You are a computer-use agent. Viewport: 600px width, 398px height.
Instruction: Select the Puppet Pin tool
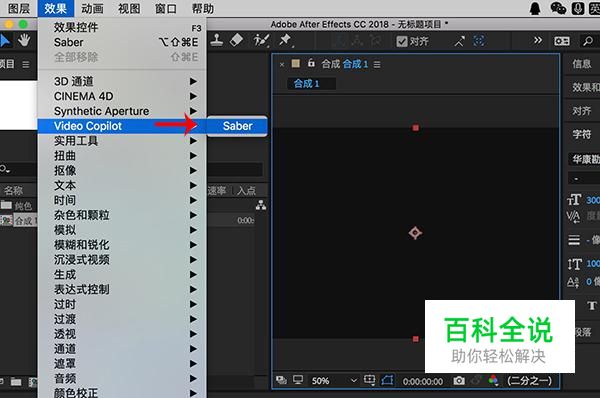point(285,40)
